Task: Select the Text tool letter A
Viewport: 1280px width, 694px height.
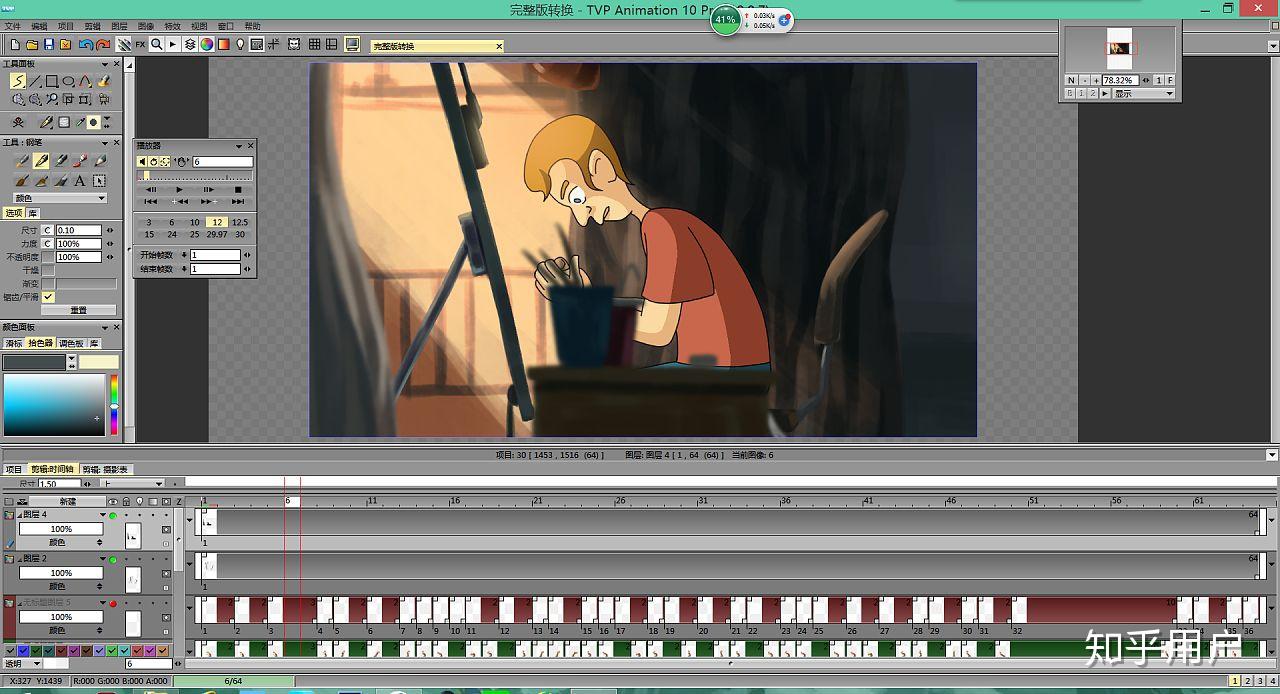Action: coord(80,181)
